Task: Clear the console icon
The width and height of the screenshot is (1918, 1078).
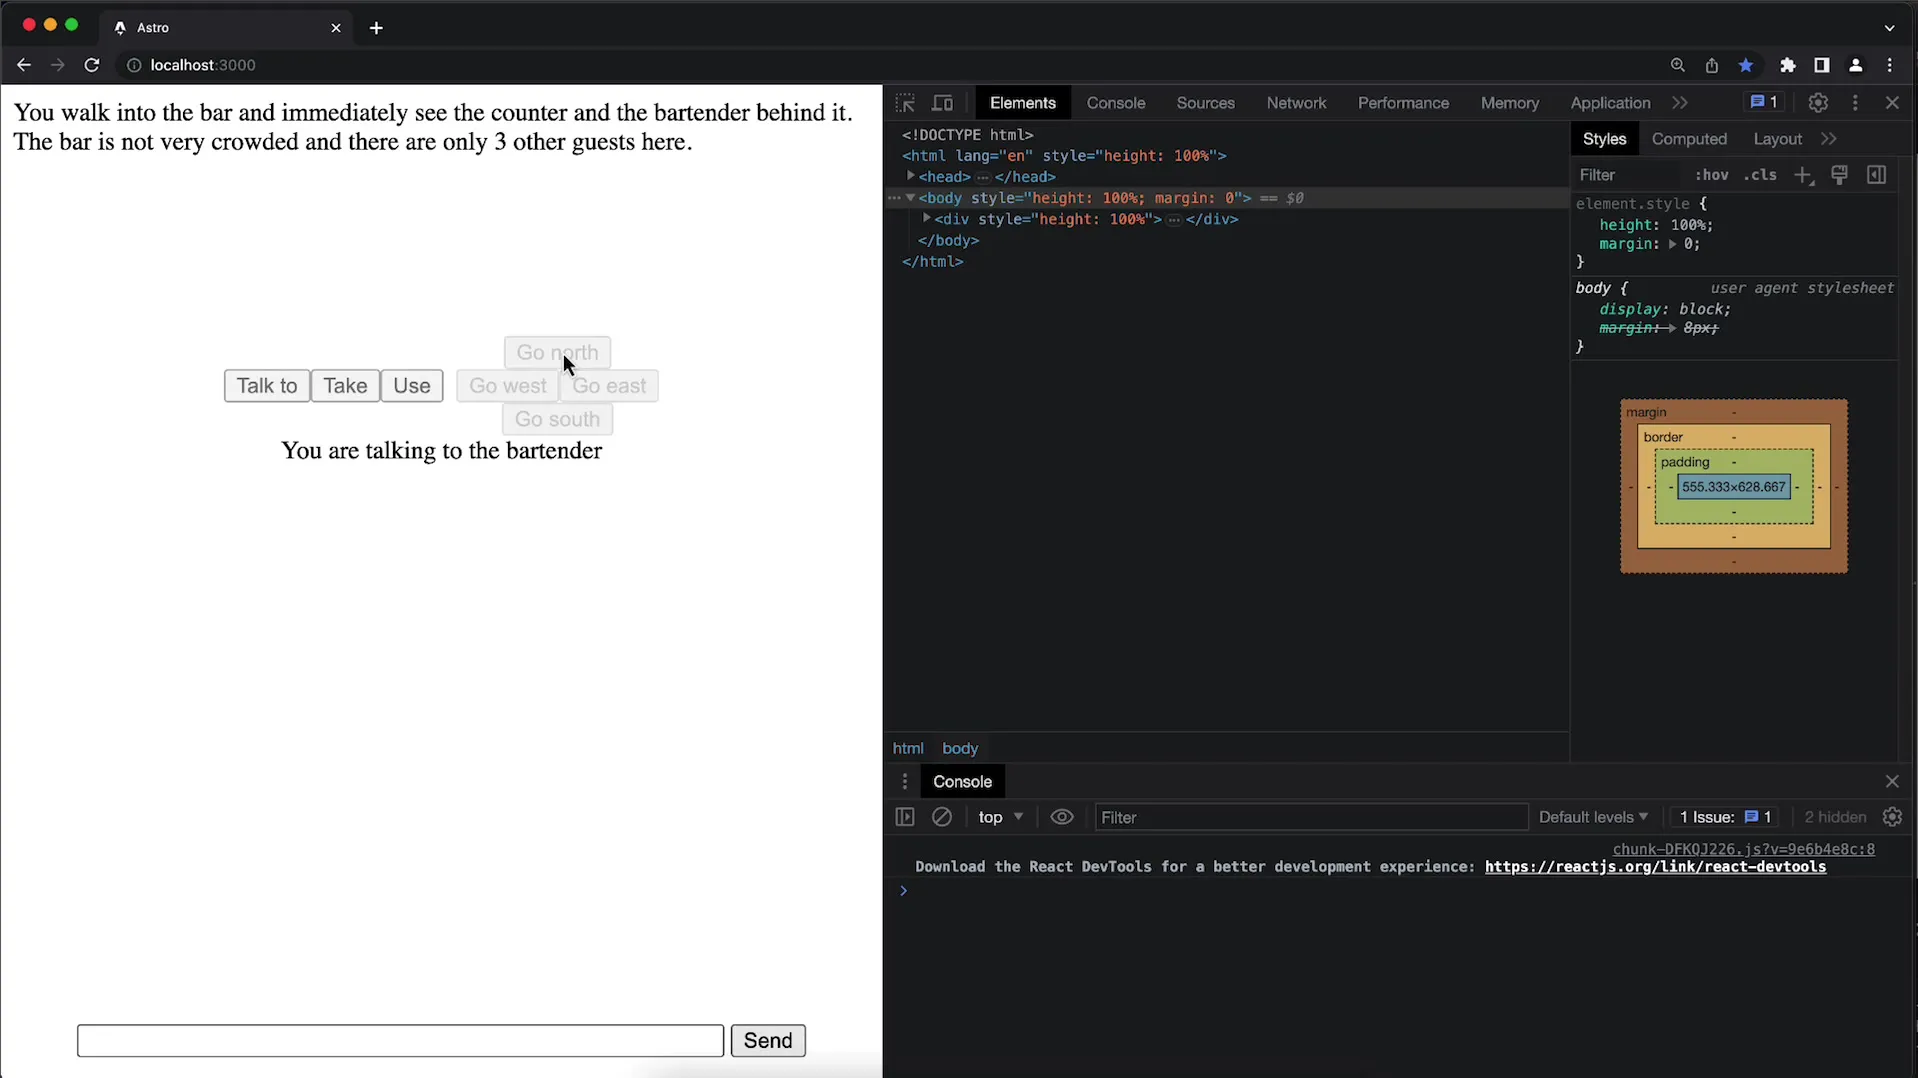Action: point(942,817)
